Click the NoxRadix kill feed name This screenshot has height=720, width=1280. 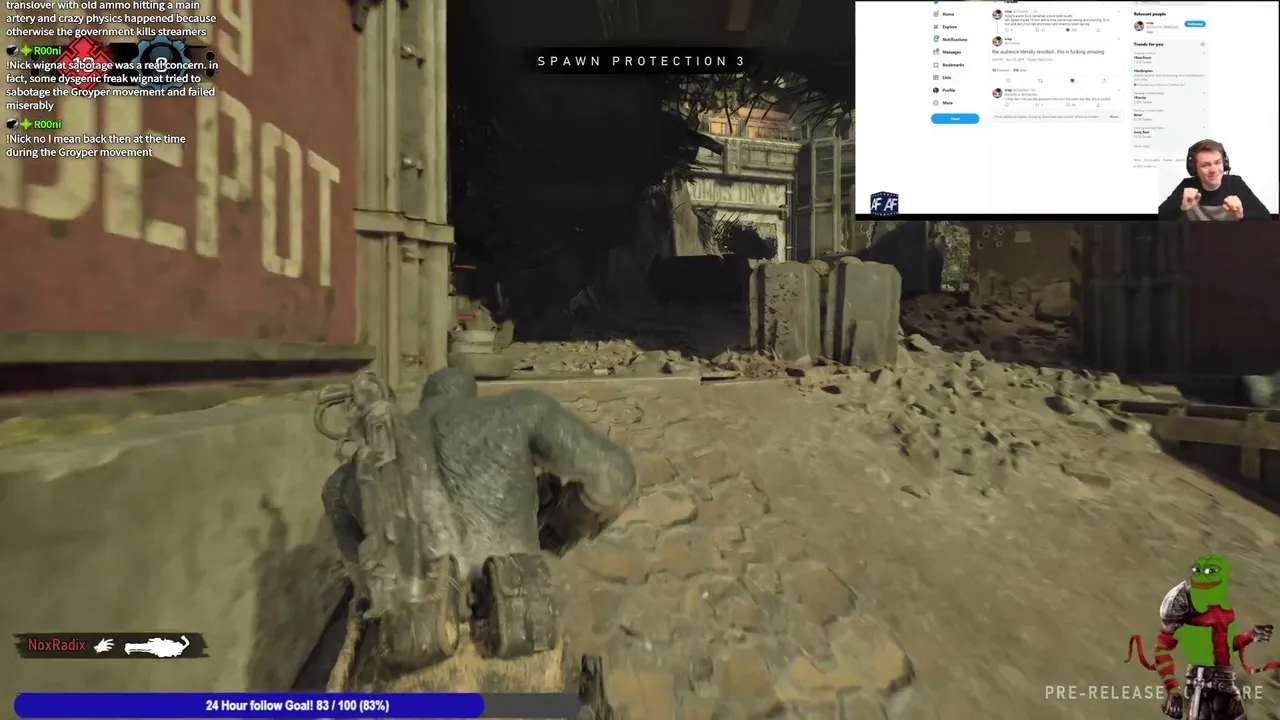point(57,645)
